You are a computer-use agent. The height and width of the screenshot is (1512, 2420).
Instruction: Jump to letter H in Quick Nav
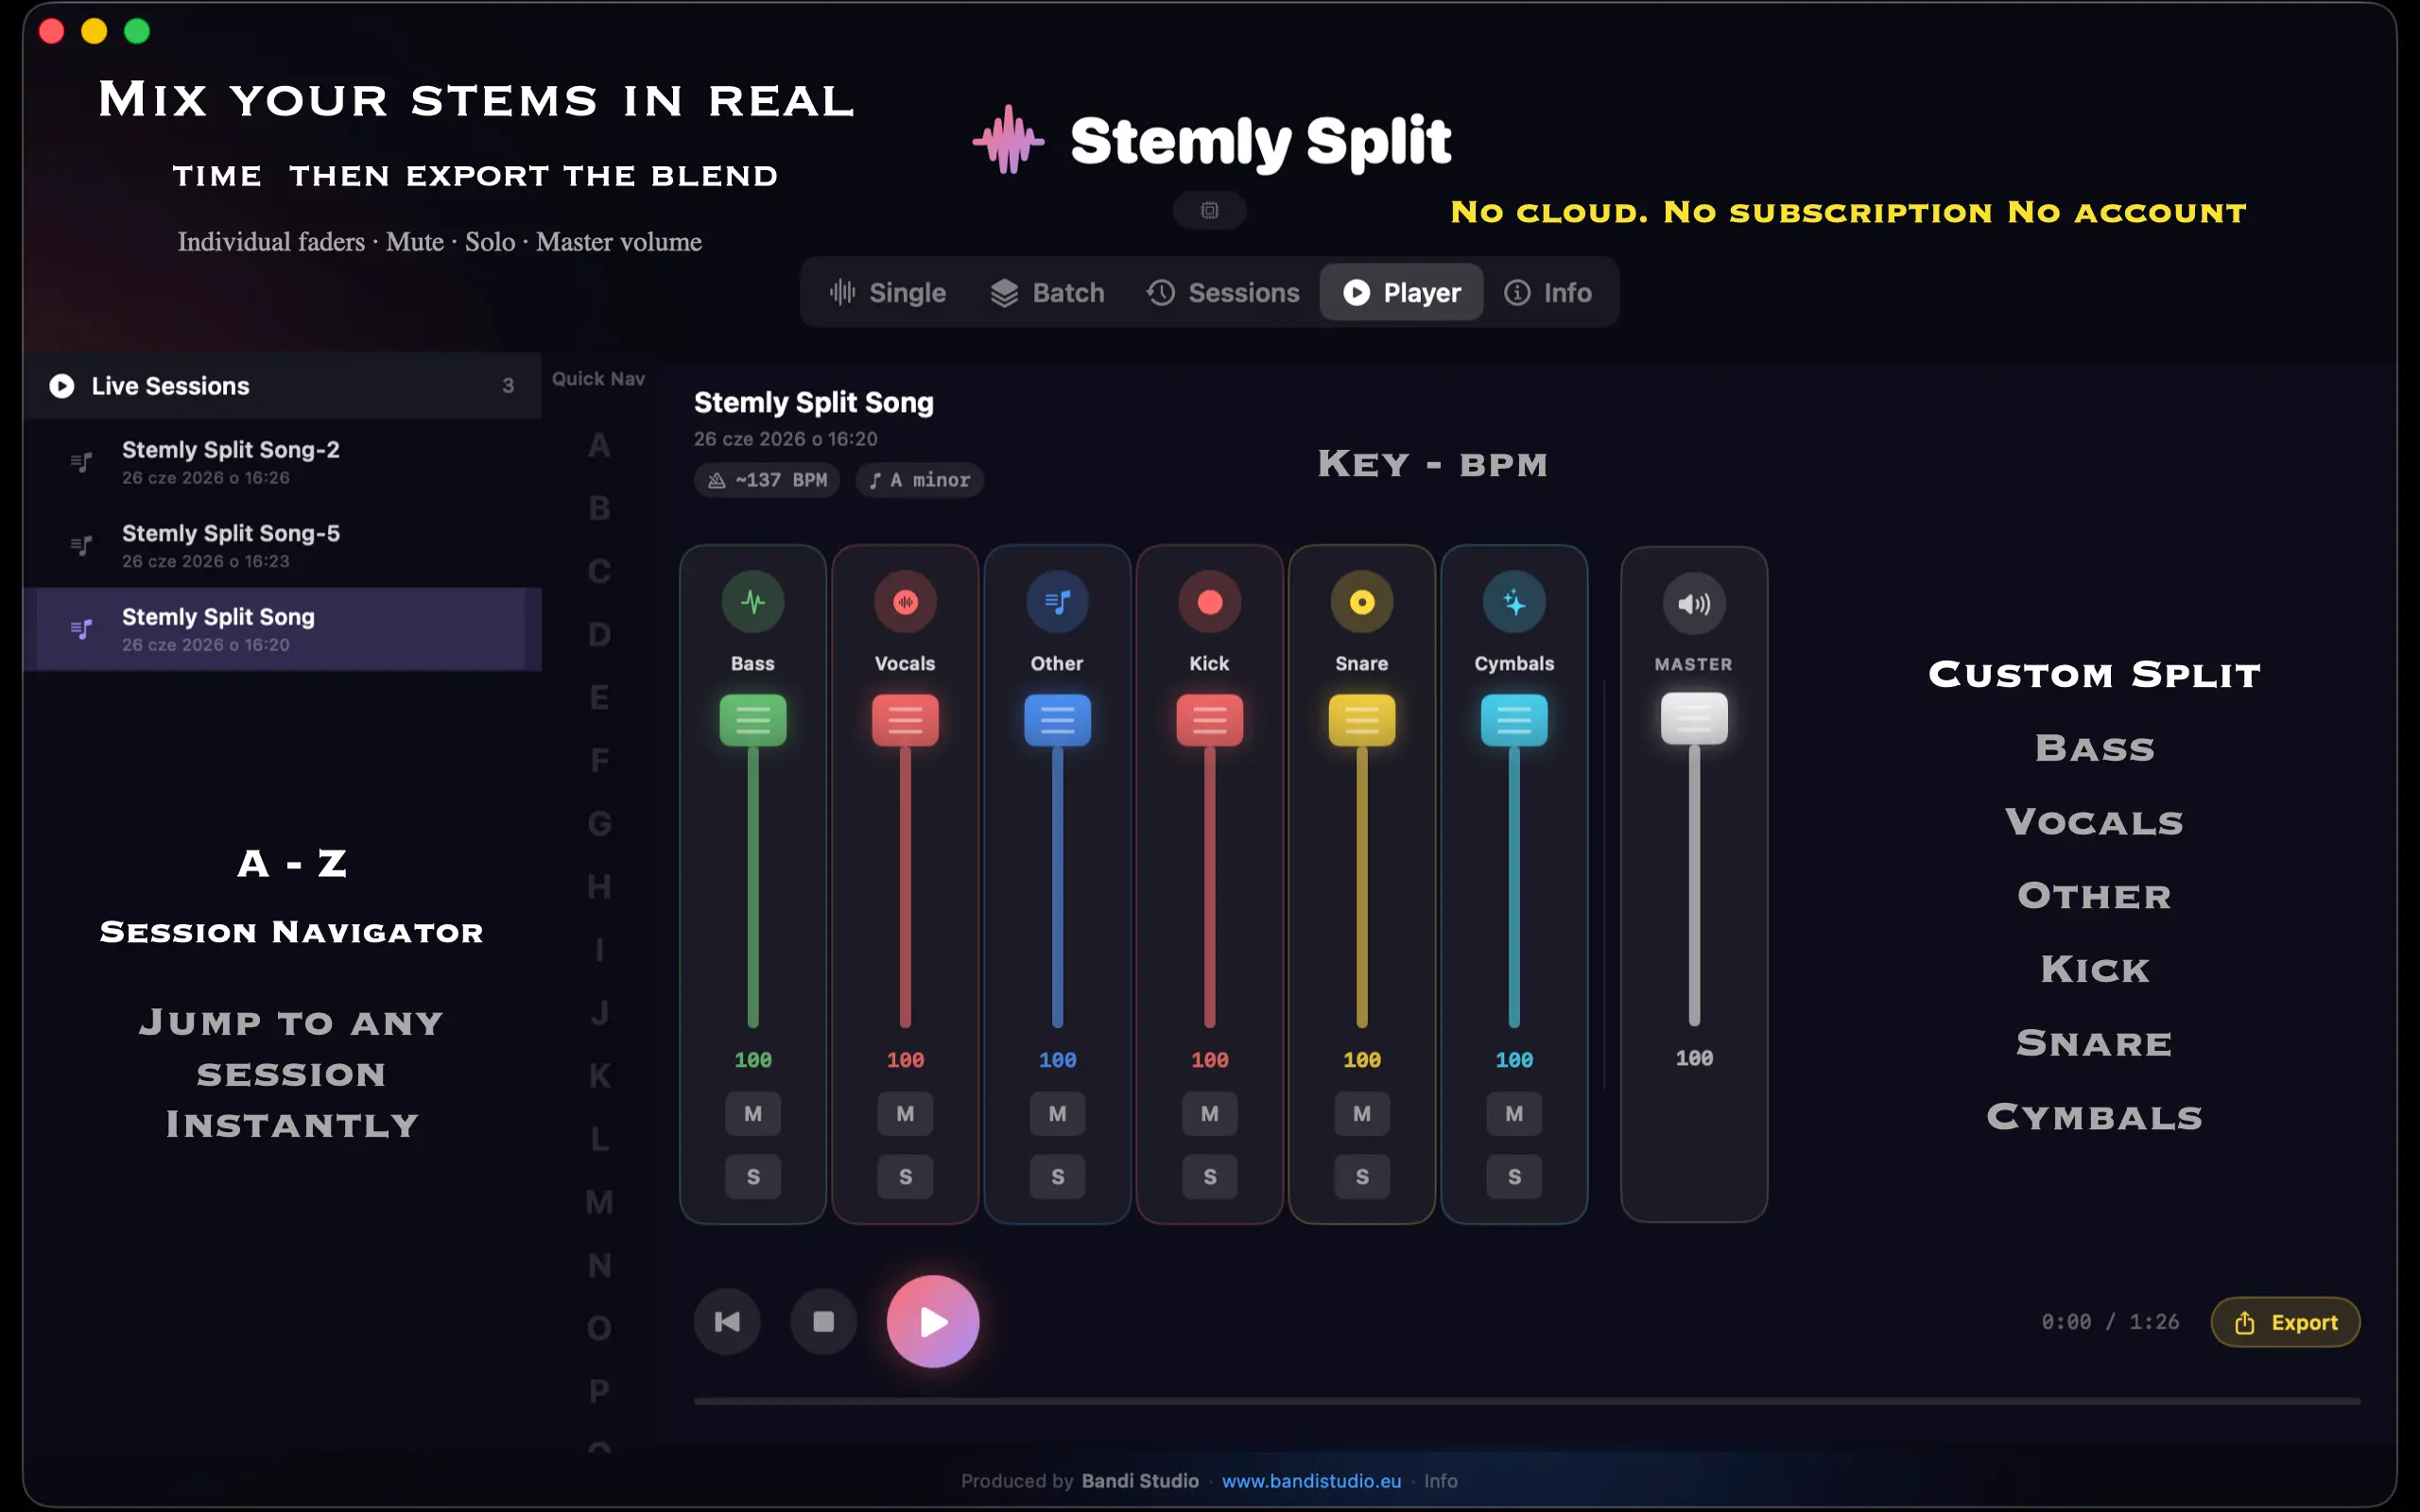(599, 887)
